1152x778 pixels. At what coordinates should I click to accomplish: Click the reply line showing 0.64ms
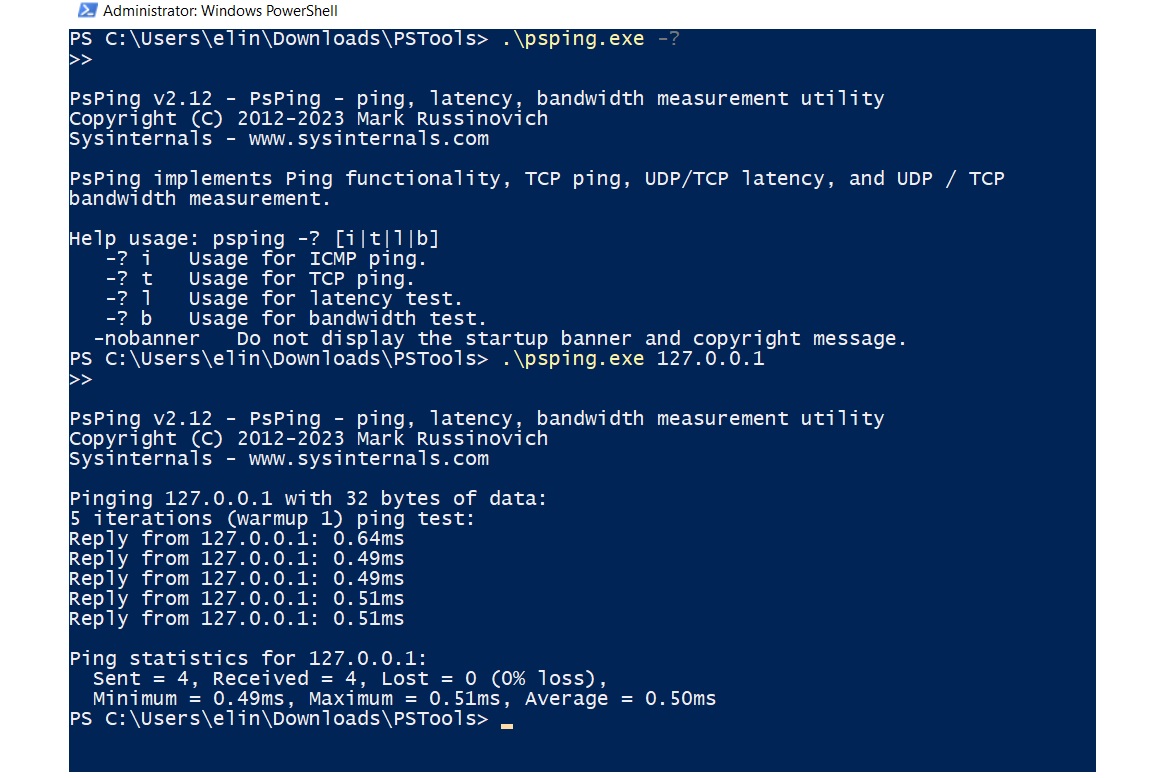[x=237, y=539]
